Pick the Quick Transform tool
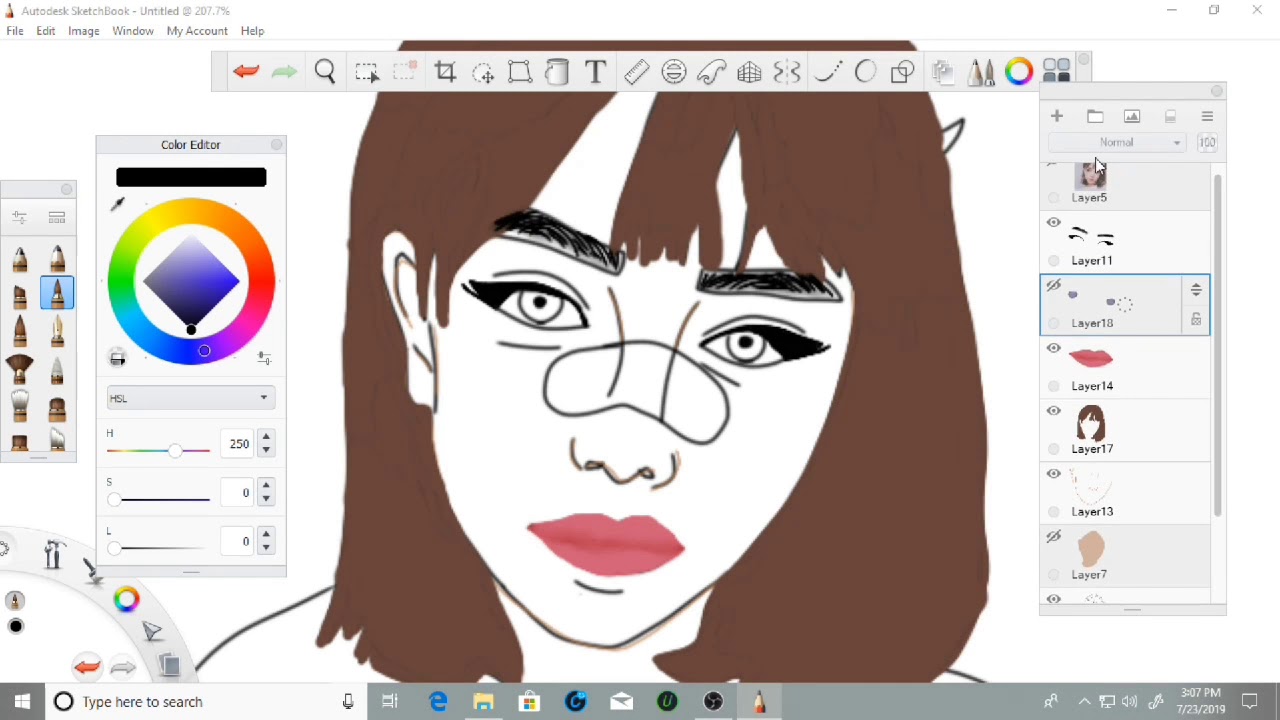This screenshot has width=1280, height=720. click(483, 72)
